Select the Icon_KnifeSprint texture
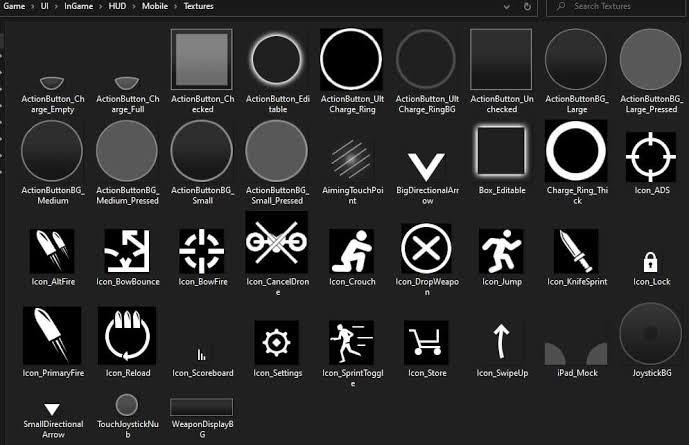689x445 pixels. pyautogui.click(x=576, y=251)
